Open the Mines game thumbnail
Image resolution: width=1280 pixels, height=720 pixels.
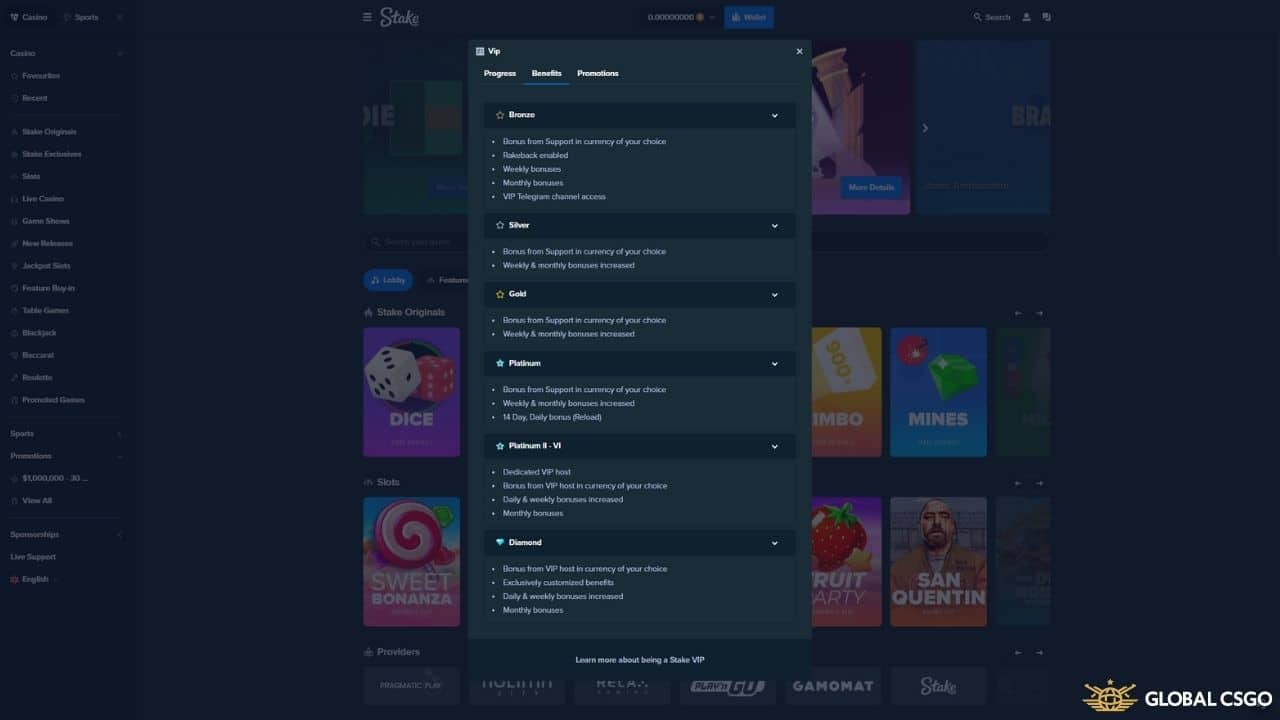938,392
